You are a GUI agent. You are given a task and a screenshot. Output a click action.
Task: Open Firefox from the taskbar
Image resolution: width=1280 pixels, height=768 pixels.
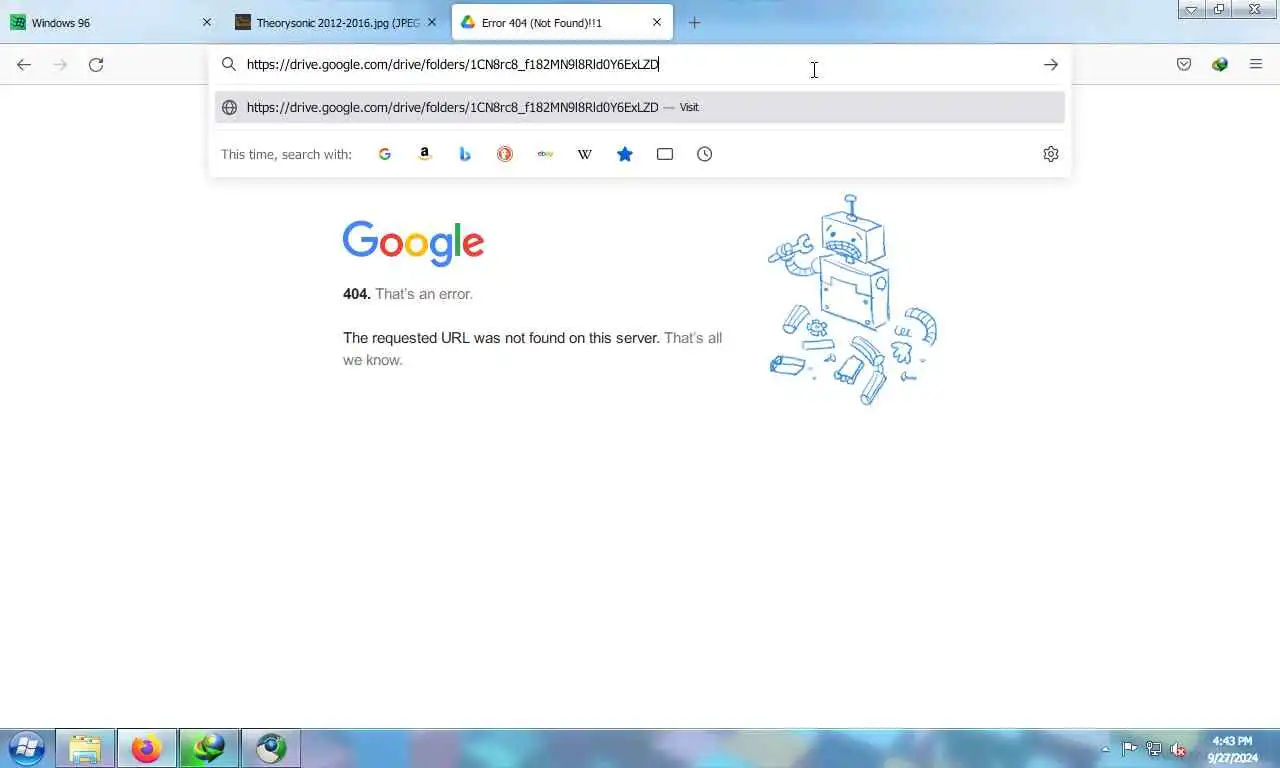(x=147, y=748)
